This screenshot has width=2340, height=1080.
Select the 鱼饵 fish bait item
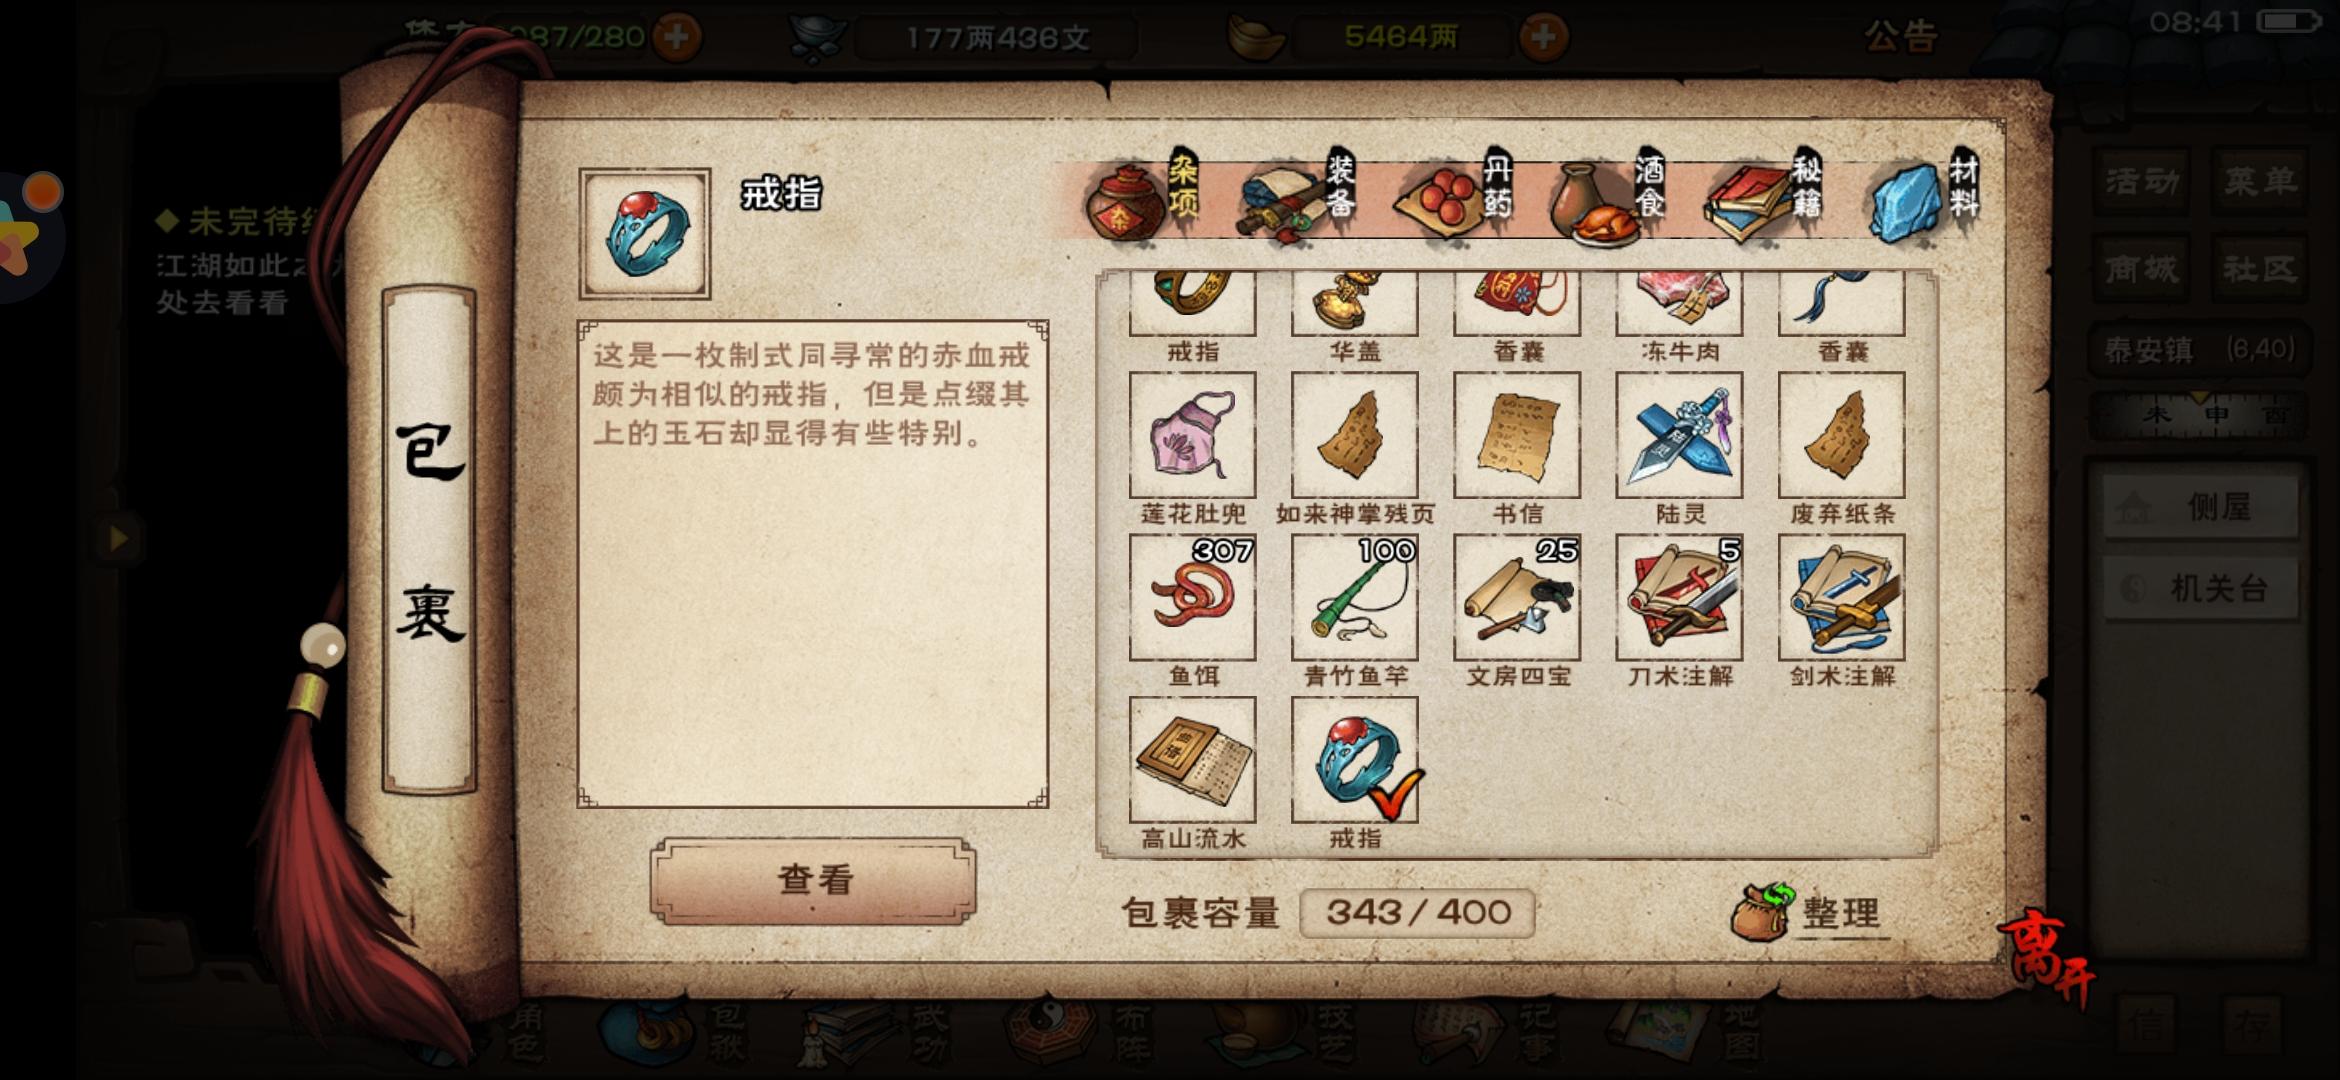[1192, 597]
